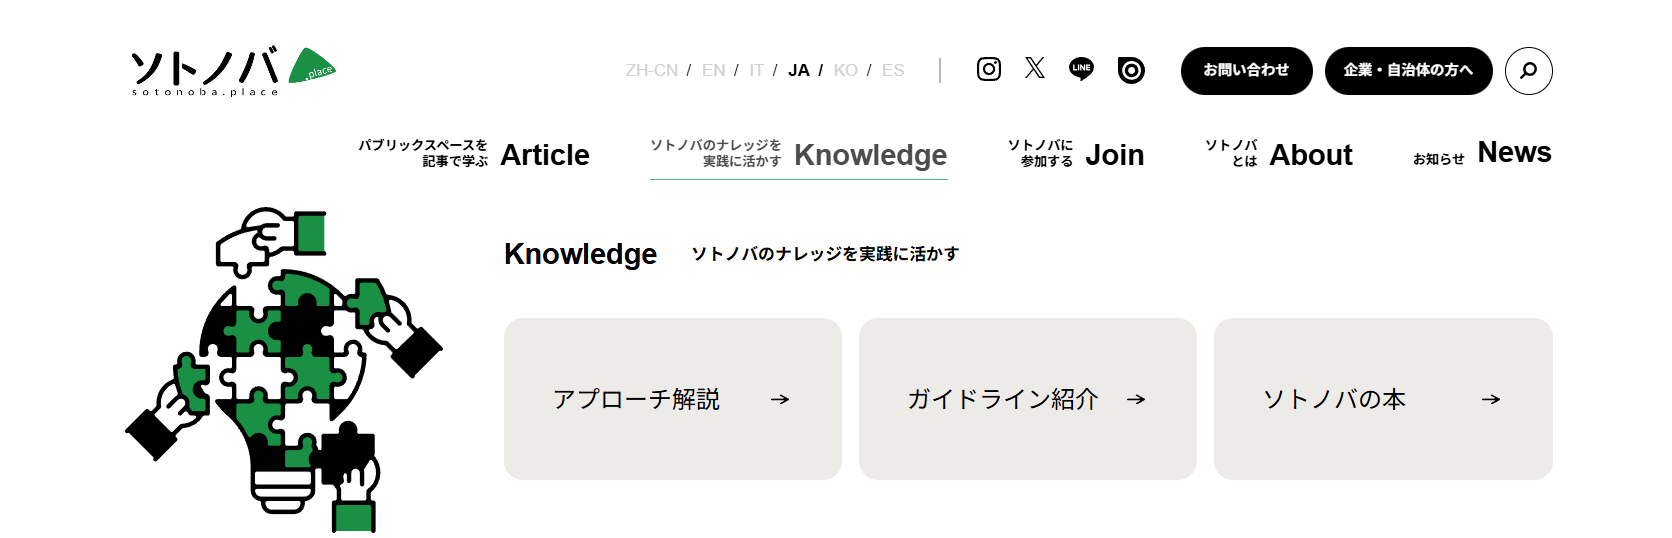This screenshot has width=1672, height=538.
Task: Click the arrow on ソトノバの本 card
Action: click(1491, 399)
